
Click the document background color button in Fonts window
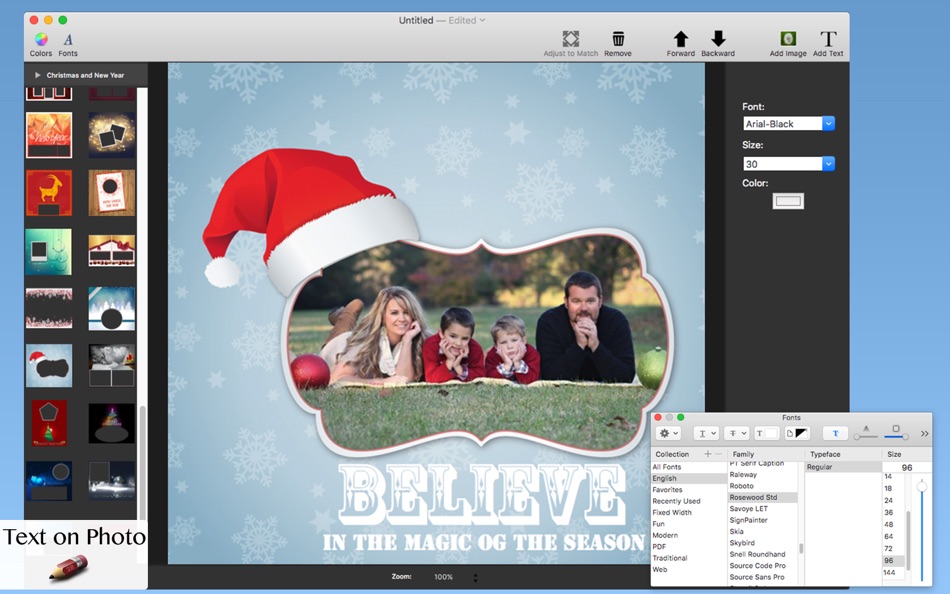point(797,433)
